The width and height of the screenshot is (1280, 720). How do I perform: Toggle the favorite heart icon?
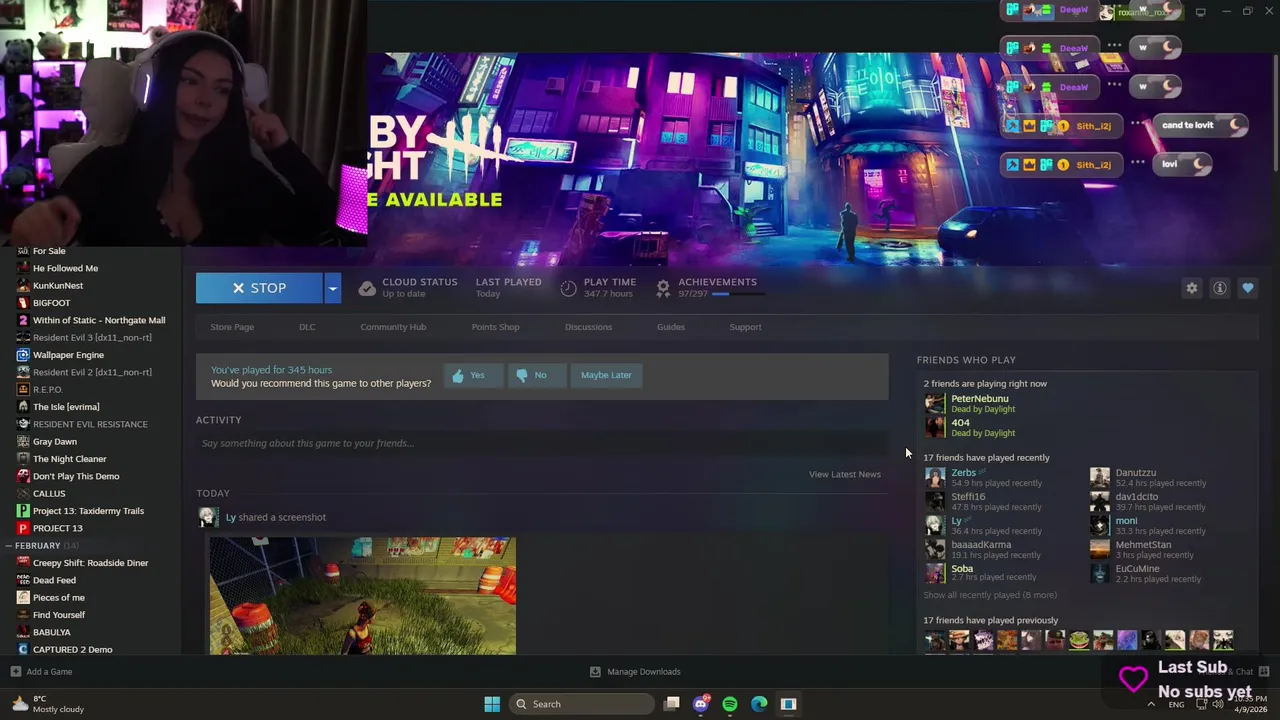pos(1248,288)
